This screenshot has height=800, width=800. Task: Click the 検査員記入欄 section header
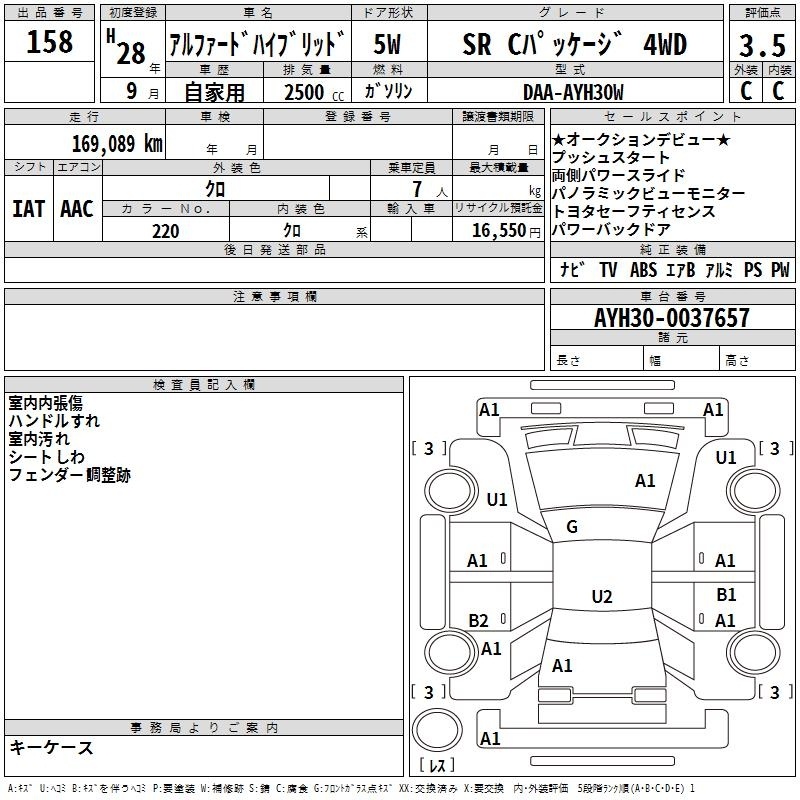tap(204, 384)
